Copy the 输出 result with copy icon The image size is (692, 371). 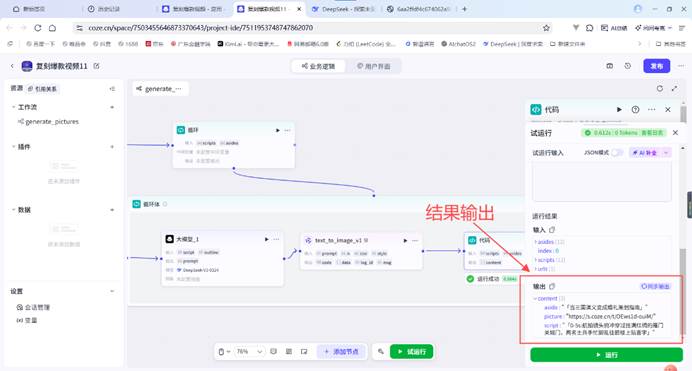click(552, 286)
